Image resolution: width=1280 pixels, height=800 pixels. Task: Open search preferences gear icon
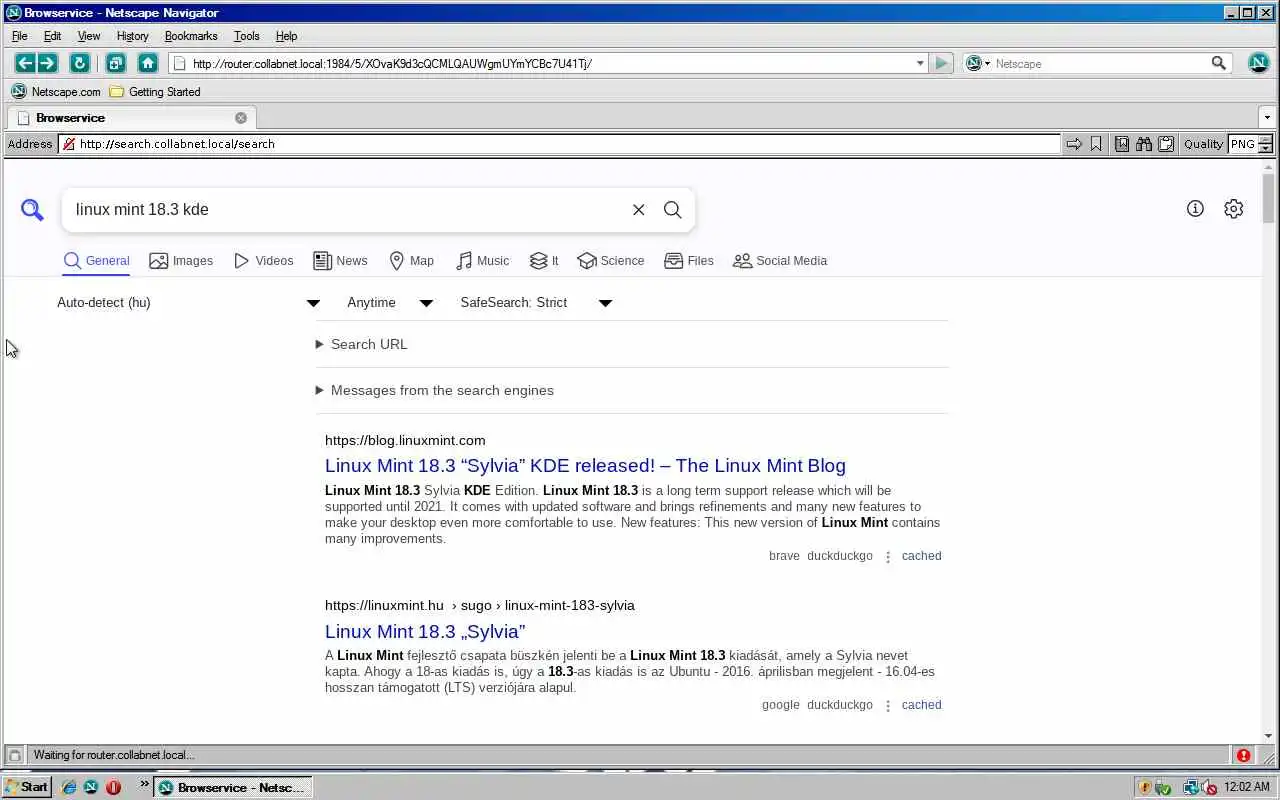pos(1234,208)
